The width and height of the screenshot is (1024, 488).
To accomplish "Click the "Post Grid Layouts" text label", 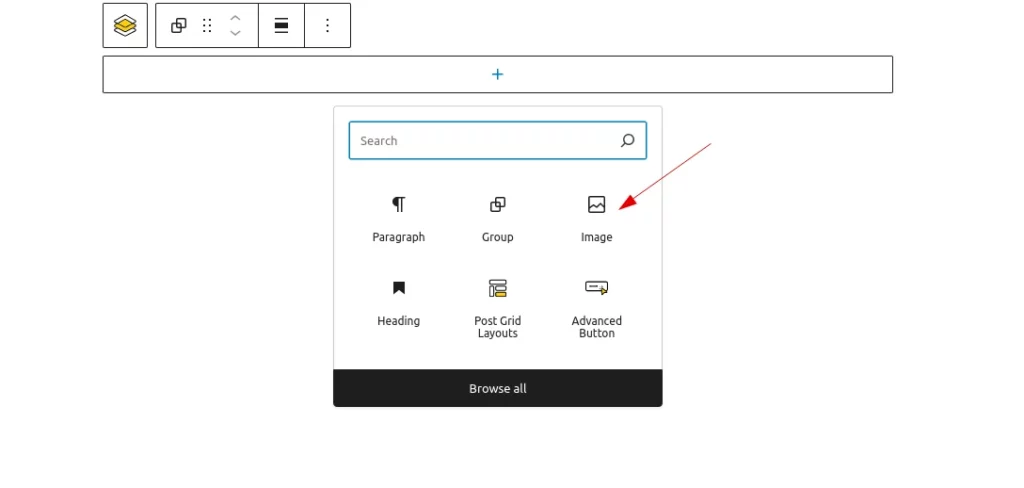I will (497, 327).
